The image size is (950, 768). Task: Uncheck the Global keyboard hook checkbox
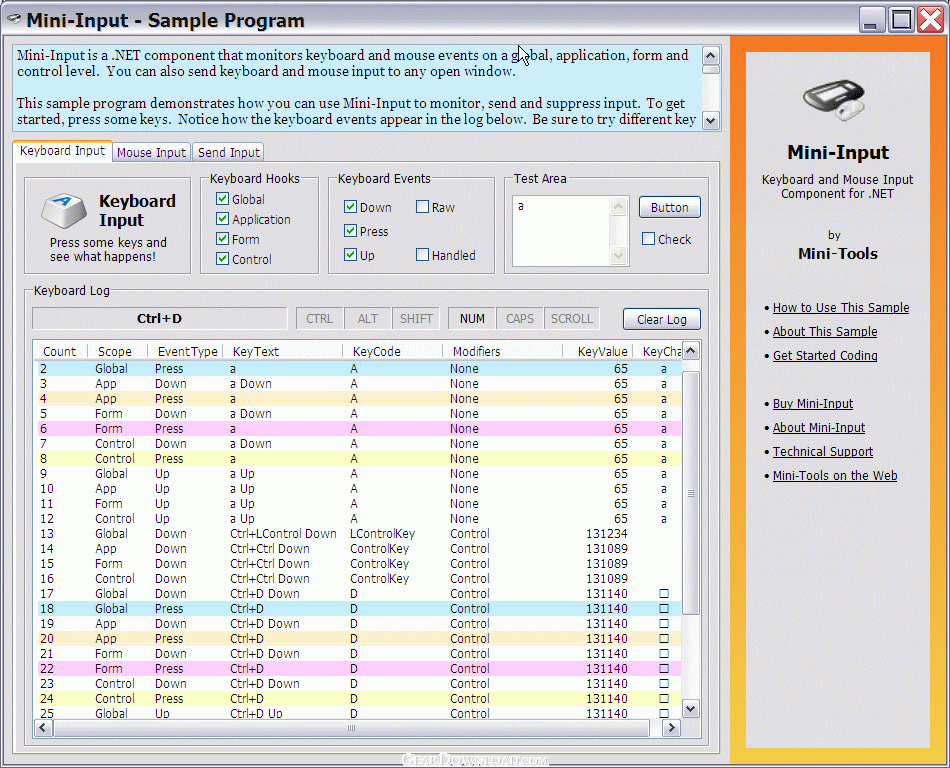click(x=223, y=199)
